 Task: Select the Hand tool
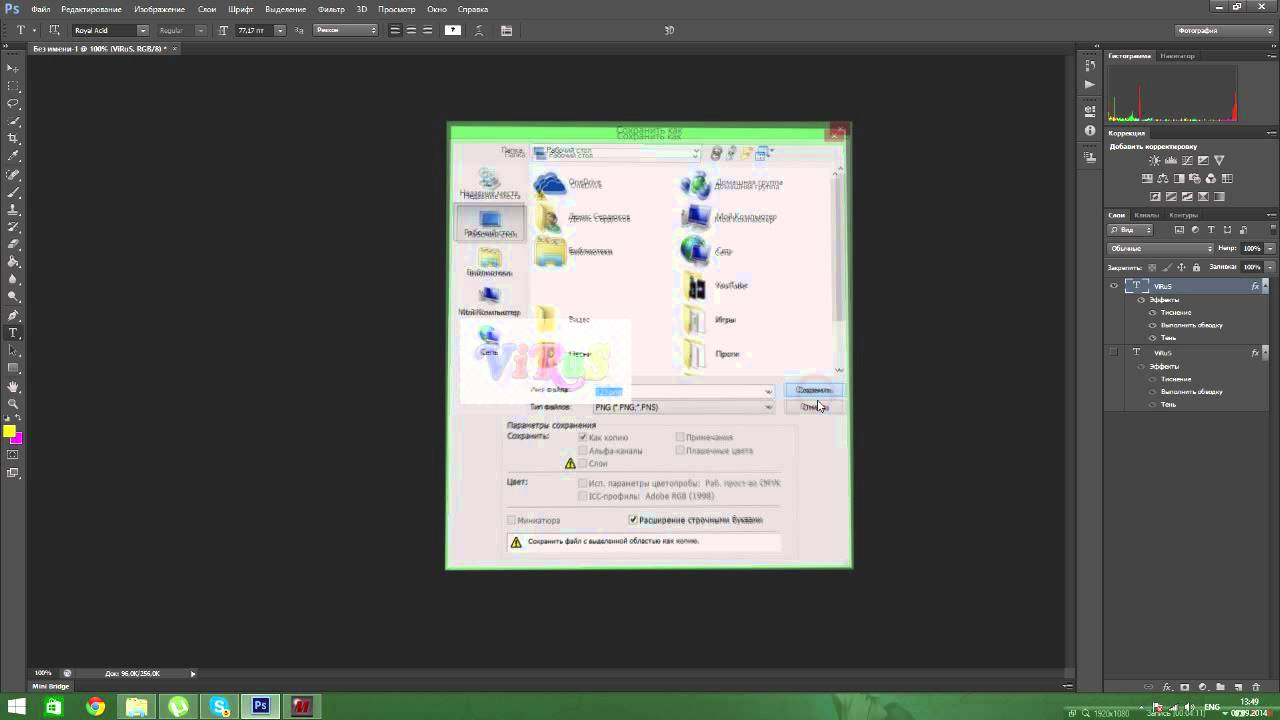(13, 386)
